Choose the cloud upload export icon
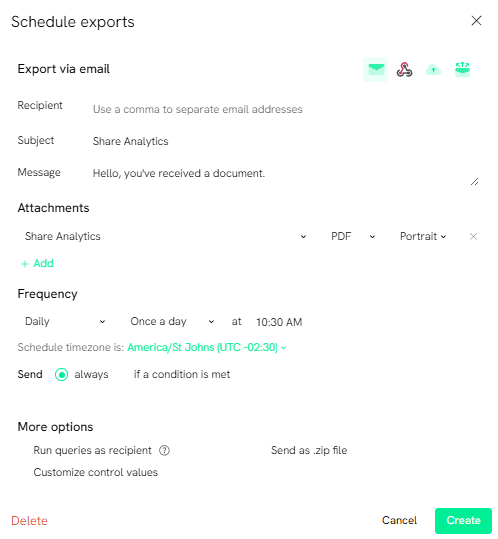 point(433,70)
